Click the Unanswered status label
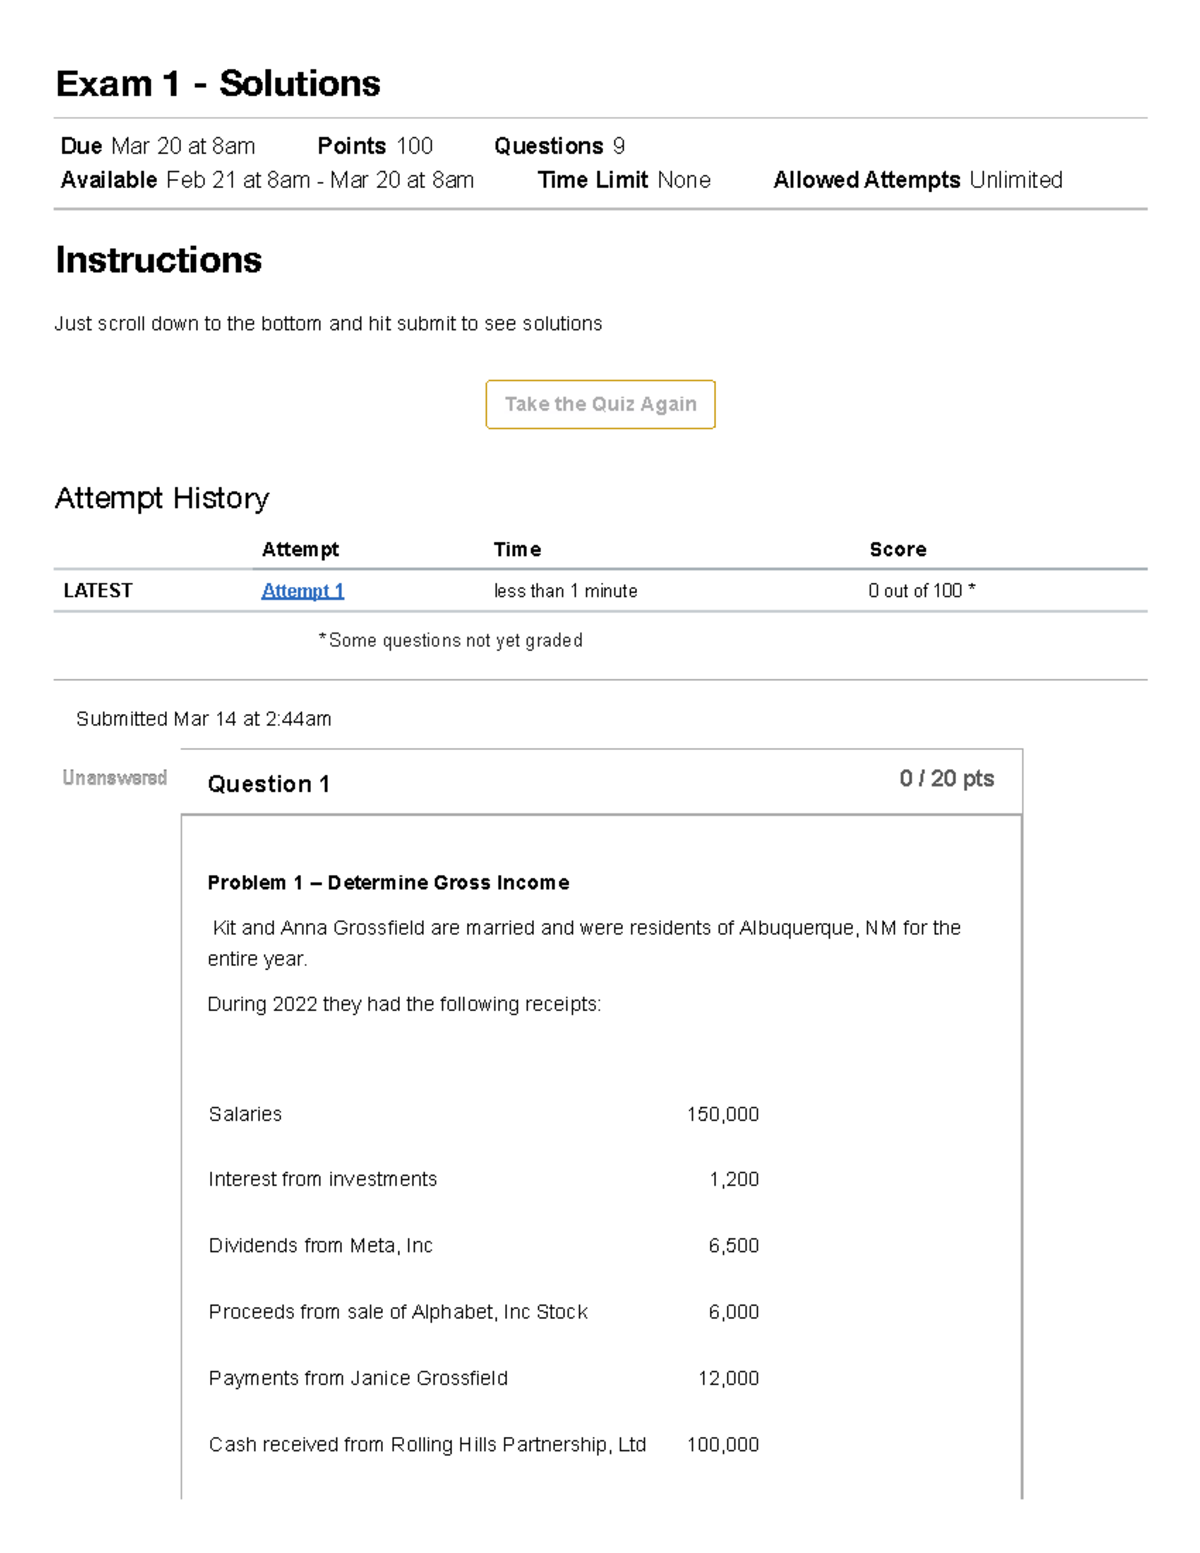1200x1553 pixels. point(114,778)
